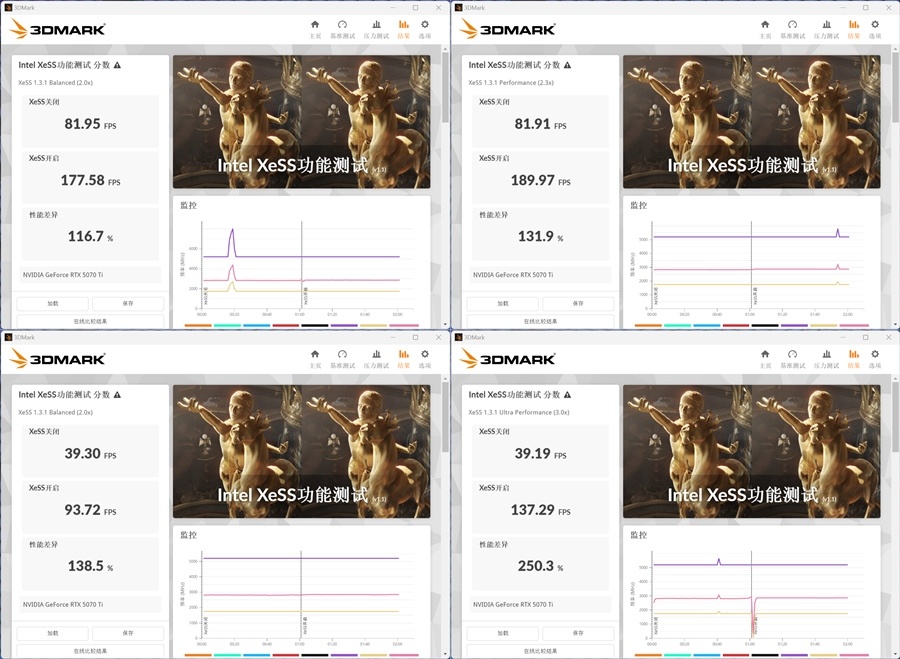Click warning triangle in the 39.30 FPS window
The height and width of the screenshot is (659, 900).
pyautogui.click(x=117, y=394)
